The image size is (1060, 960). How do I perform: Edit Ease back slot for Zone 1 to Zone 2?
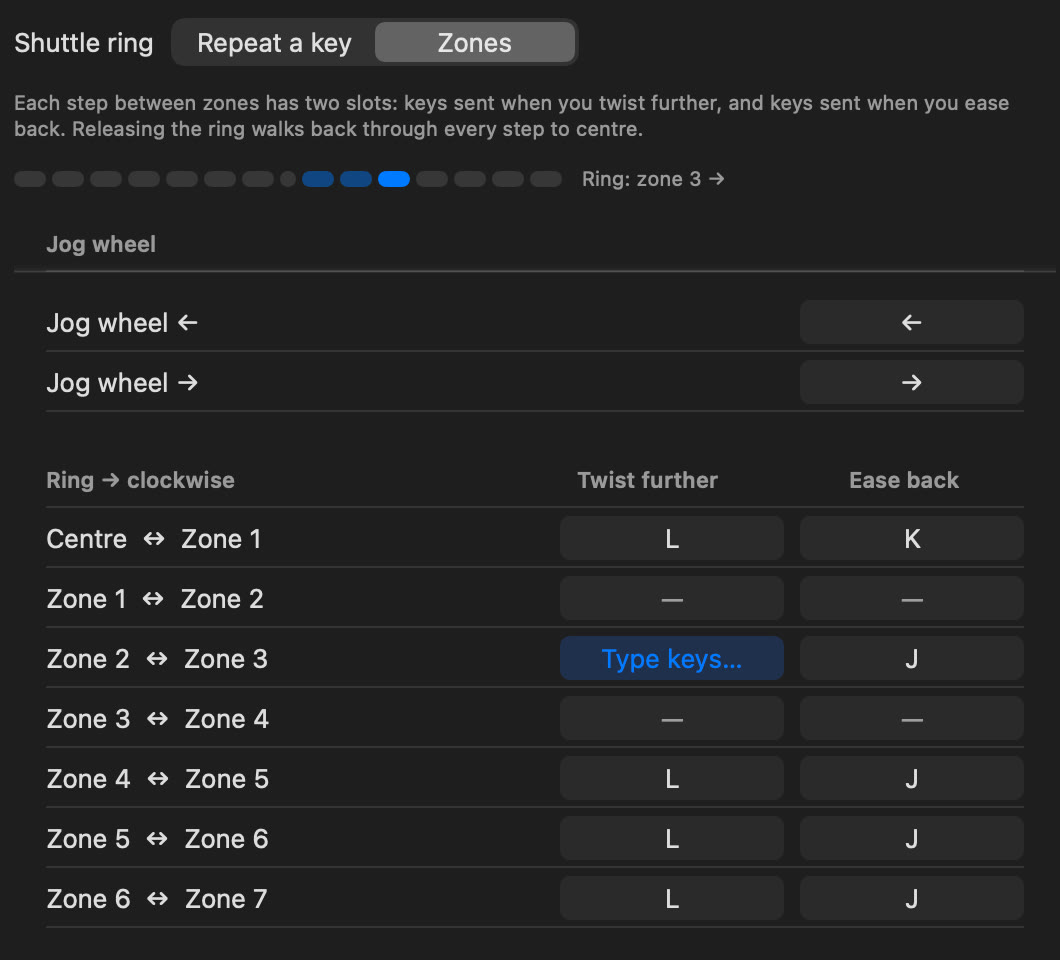[x=911, y=599]
